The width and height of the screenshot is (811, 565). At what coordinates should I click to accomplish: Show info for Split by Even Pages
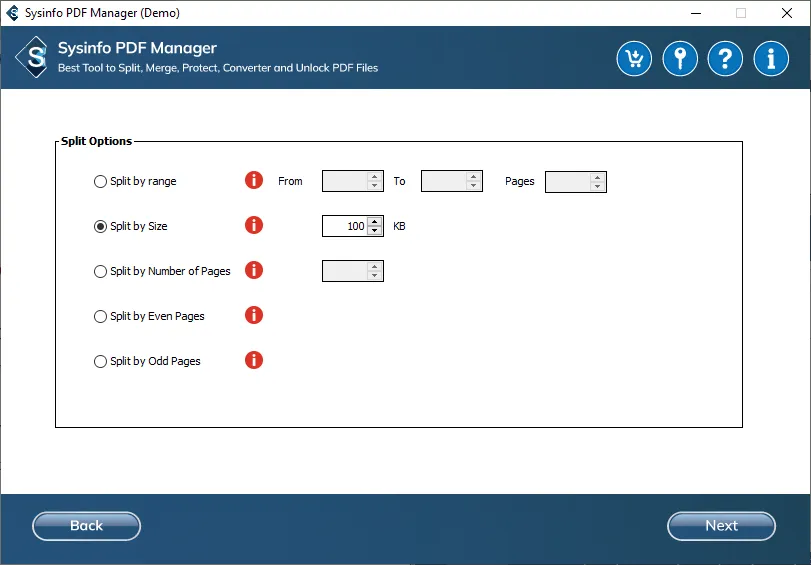(x=254, y=316)
